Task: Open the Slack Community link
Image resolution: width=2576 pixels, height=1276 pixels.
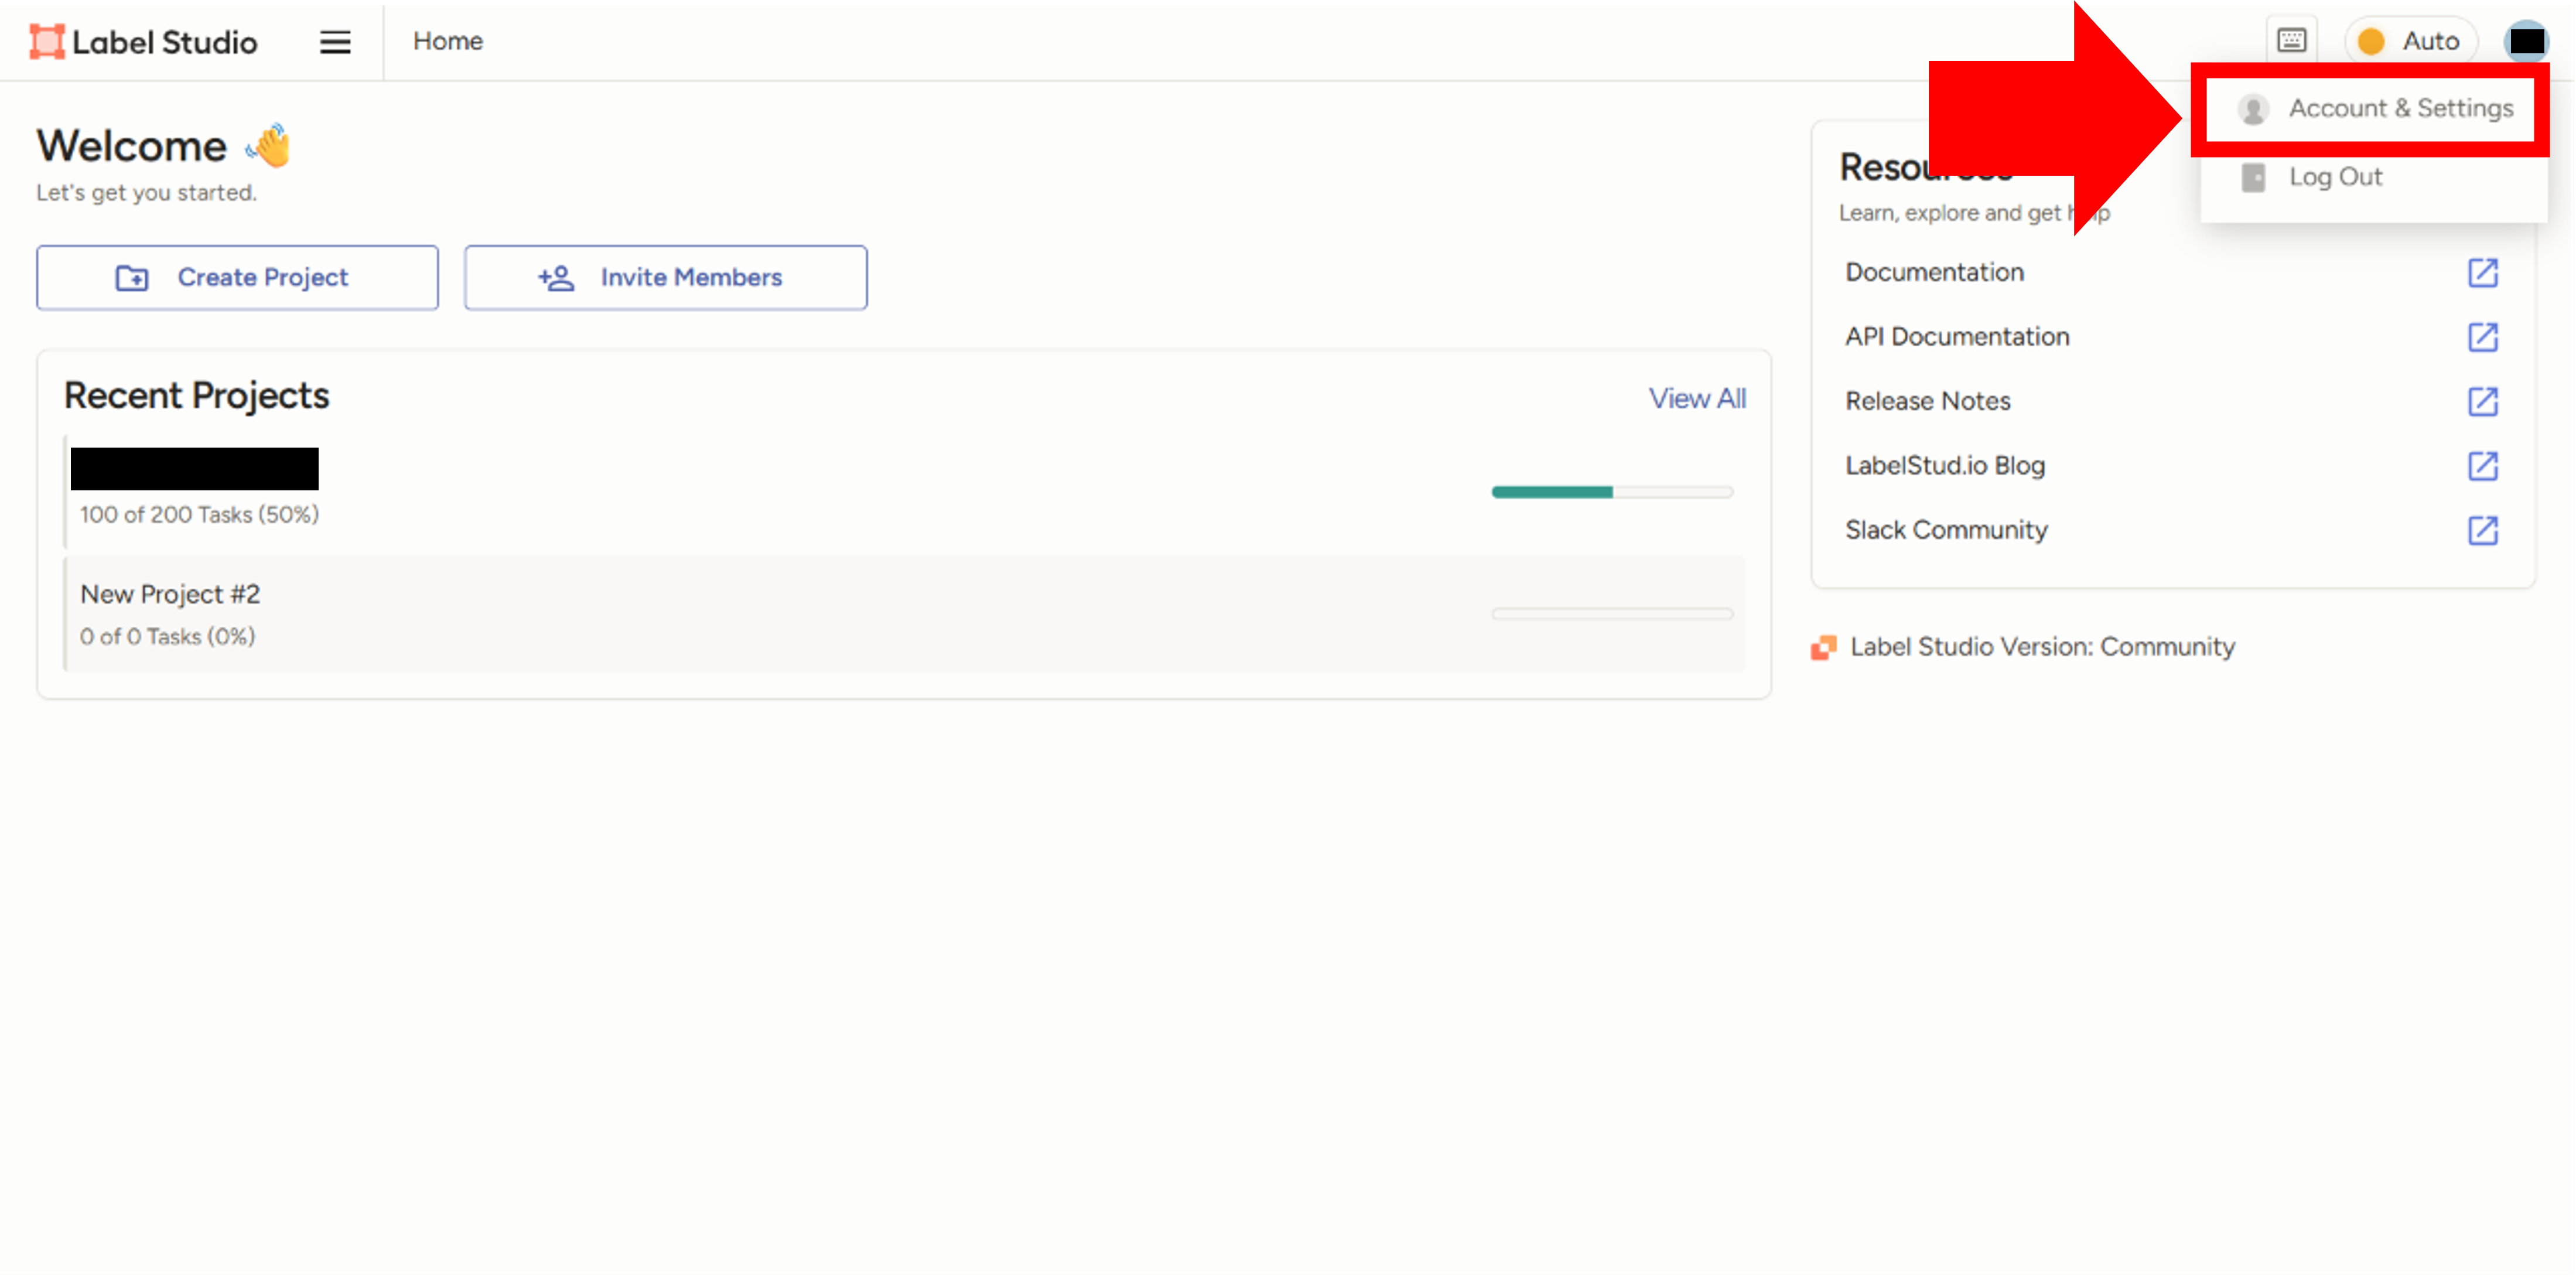Action: coord(1946,530)
